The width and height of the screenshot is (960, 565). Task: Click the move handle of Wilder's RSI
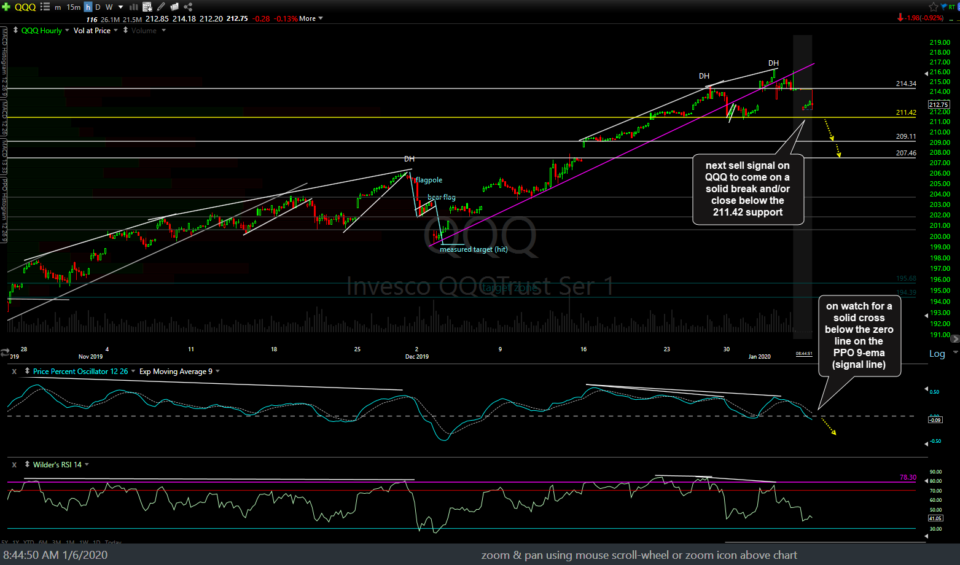[27, 464]
